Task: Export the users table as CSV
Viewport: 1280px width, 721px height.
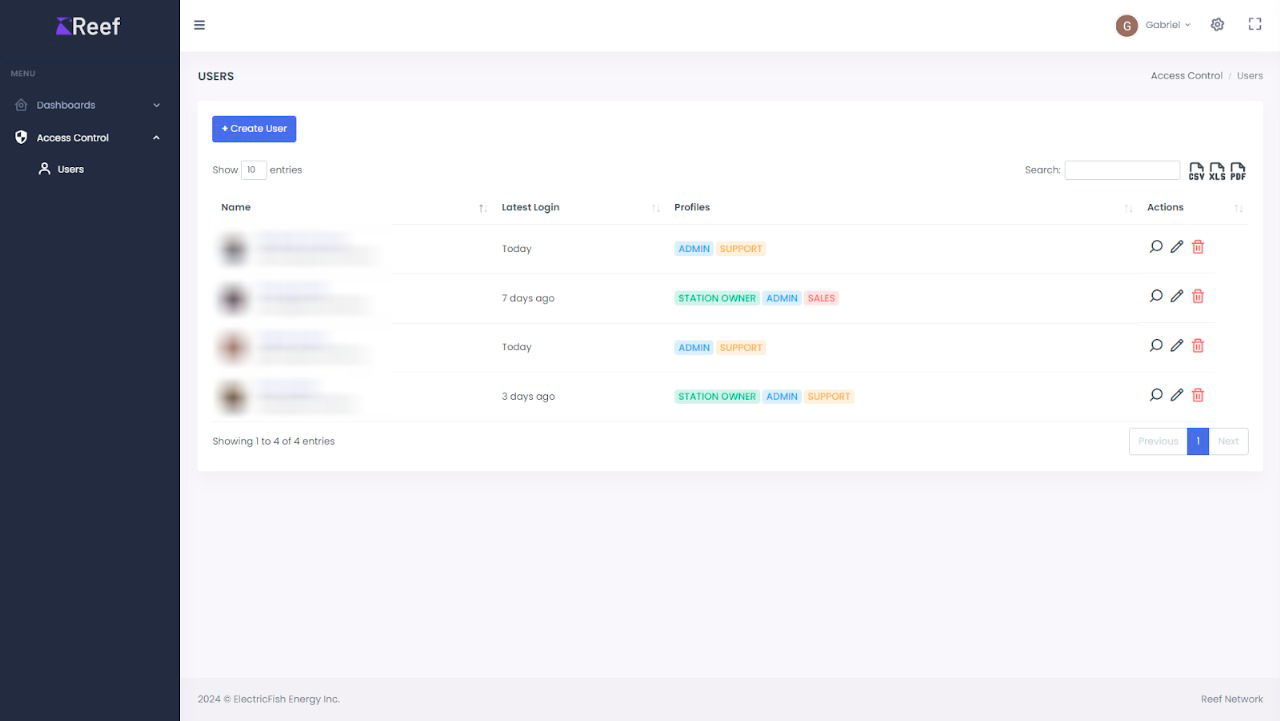Action: pyautogui.click(x=1196, y=171)
